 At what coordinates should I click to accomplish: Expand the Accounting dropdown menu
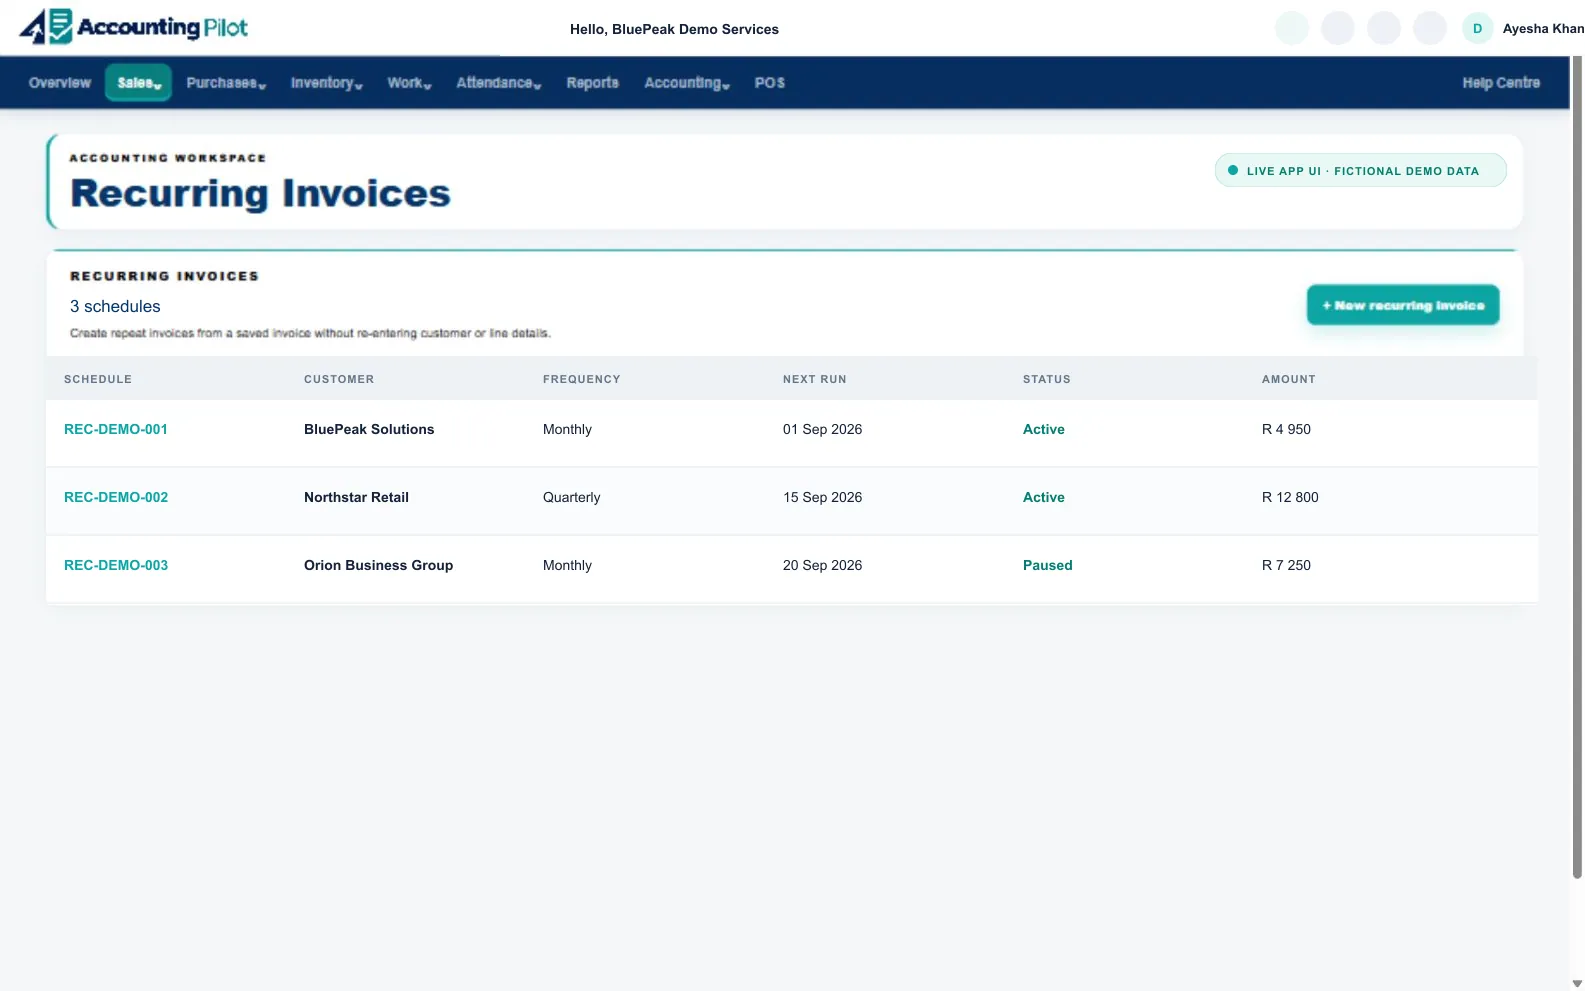[x=686, y=83]
